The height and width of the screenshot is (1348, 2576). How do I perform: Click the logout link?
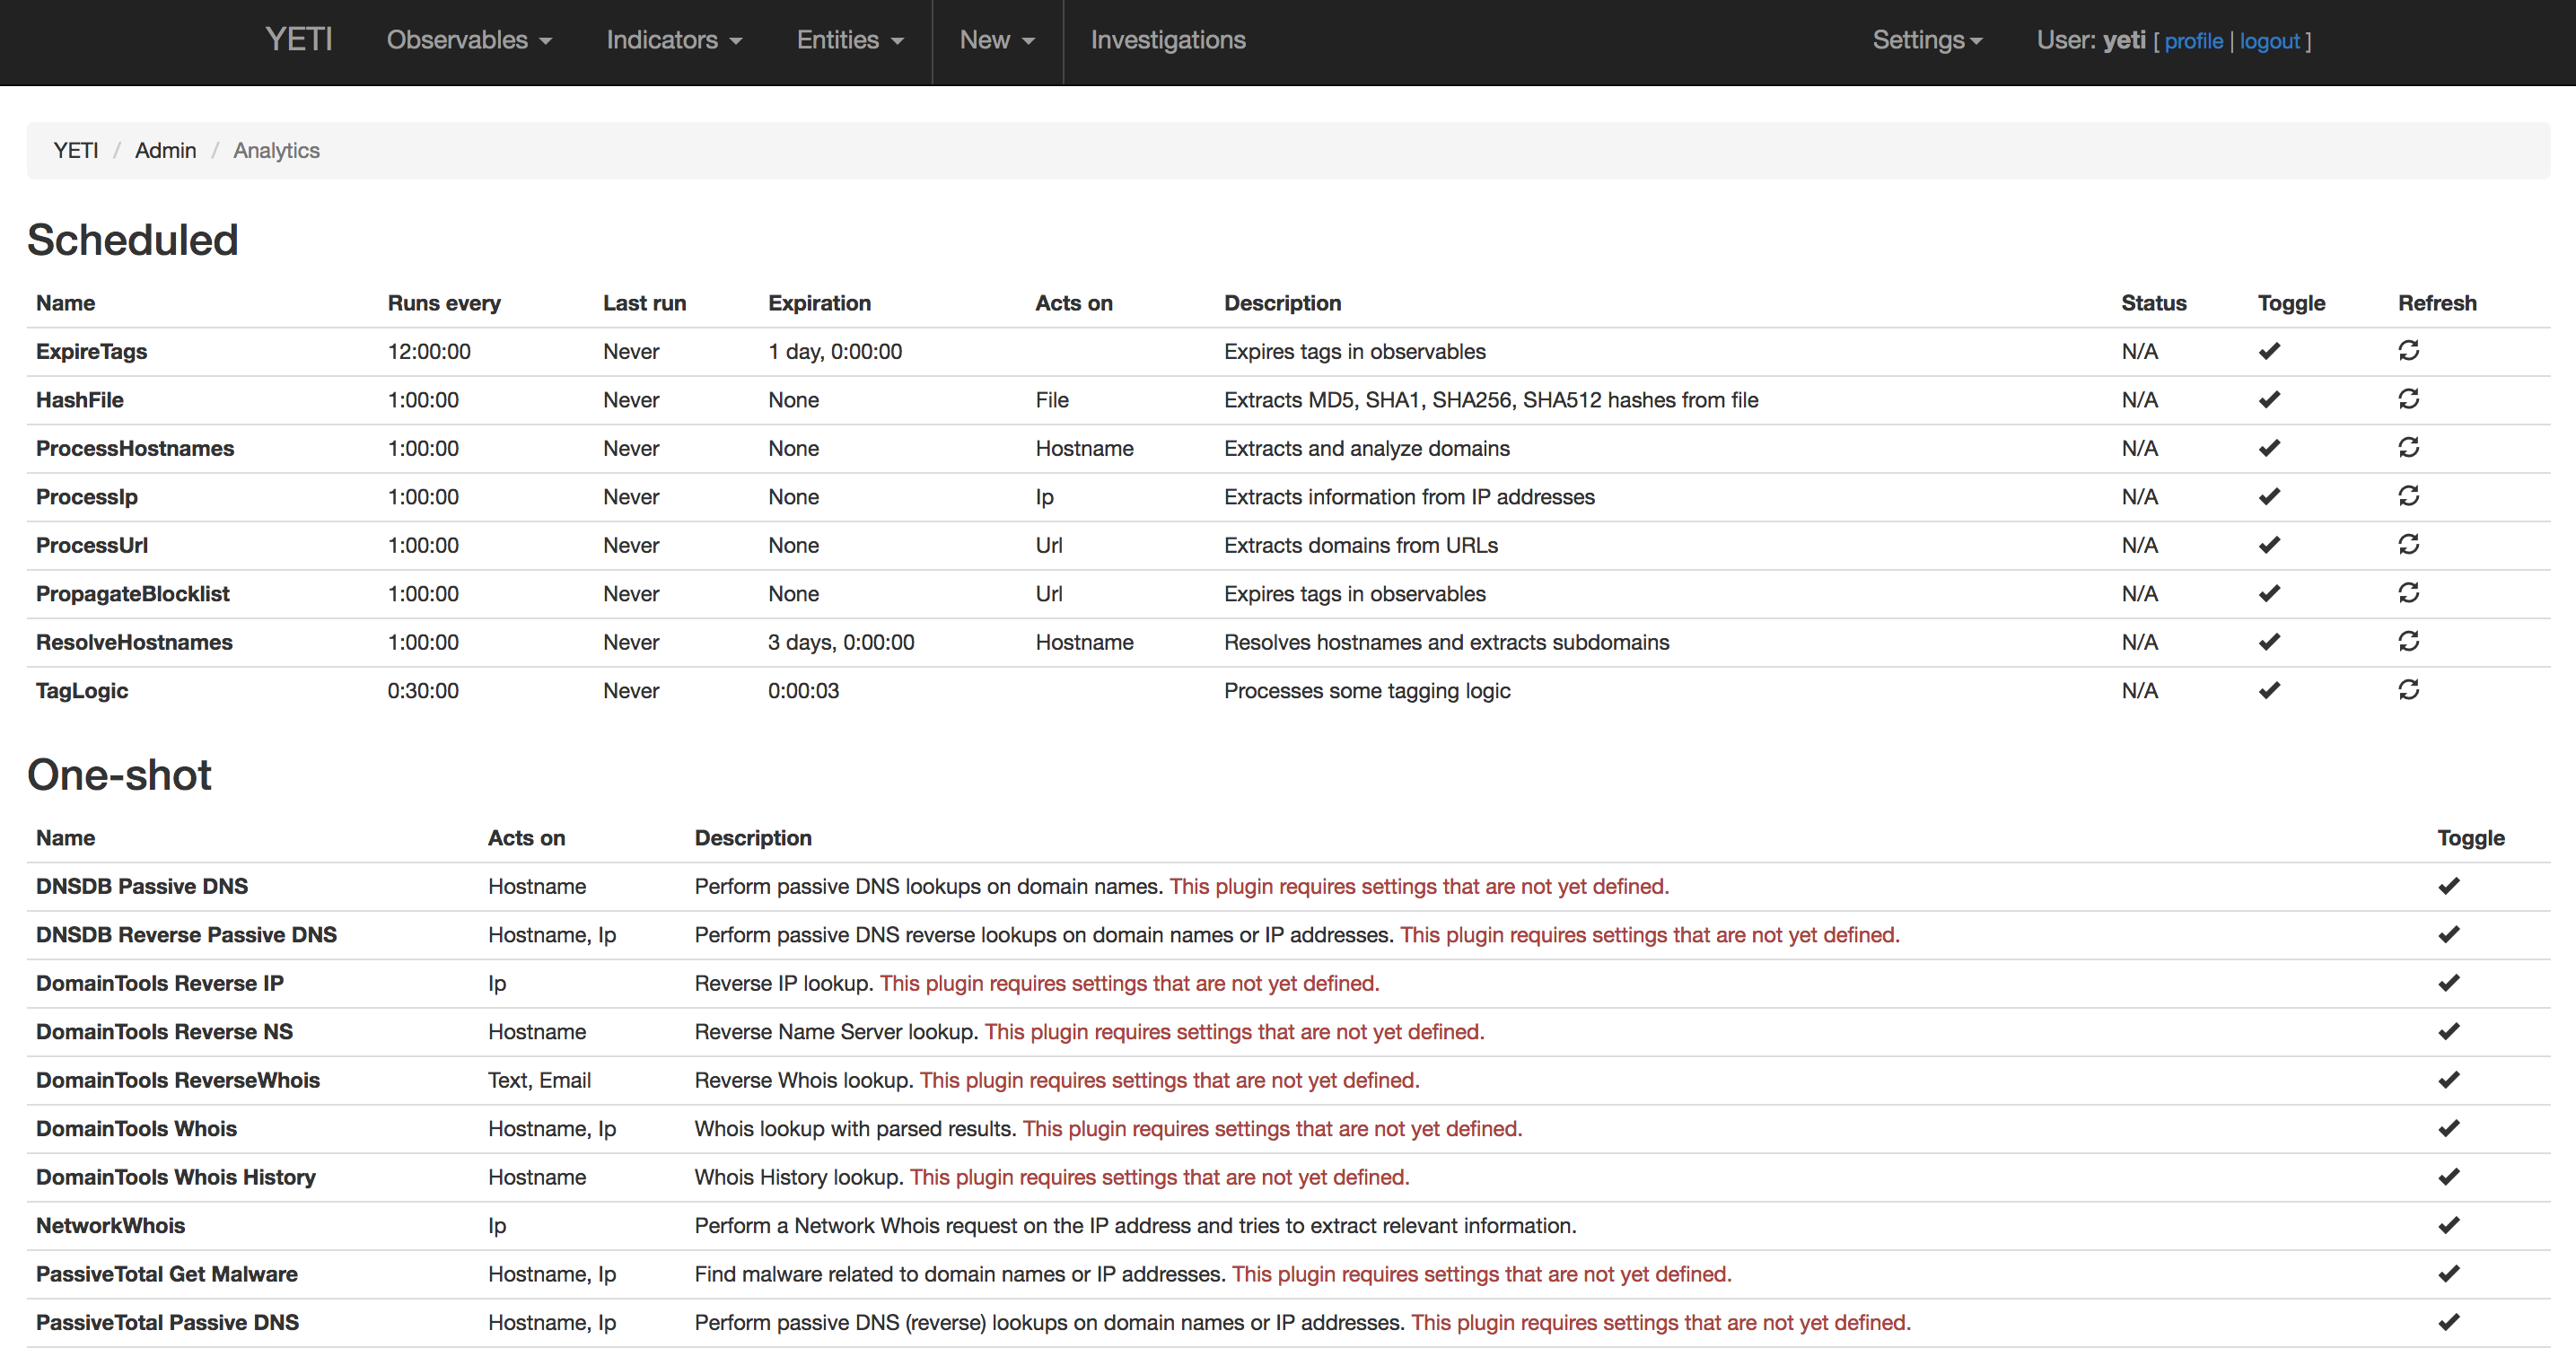2269,41
